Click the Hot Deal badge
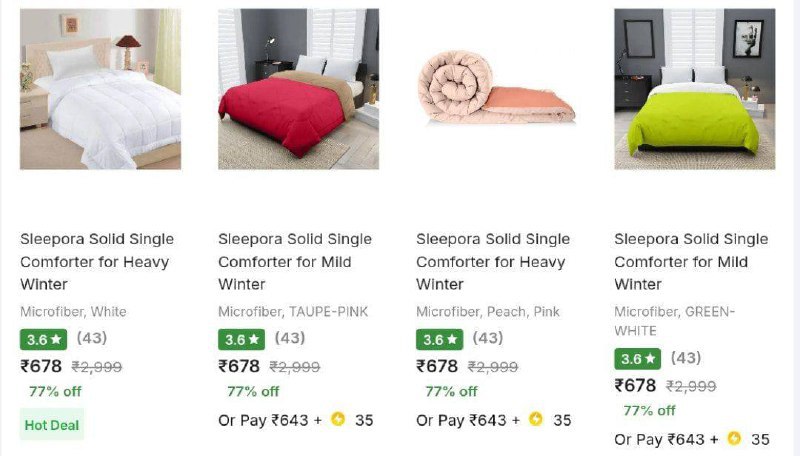 [52, 425]
